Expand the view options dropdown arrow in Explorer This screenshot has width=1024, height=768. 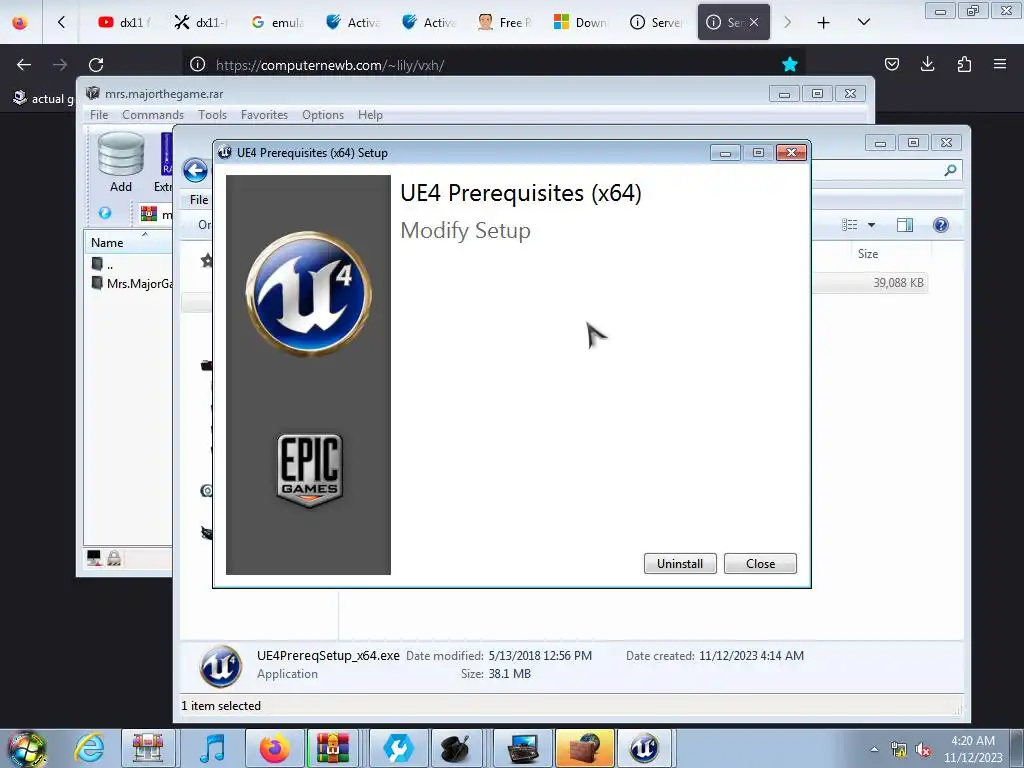click(871, 225)
